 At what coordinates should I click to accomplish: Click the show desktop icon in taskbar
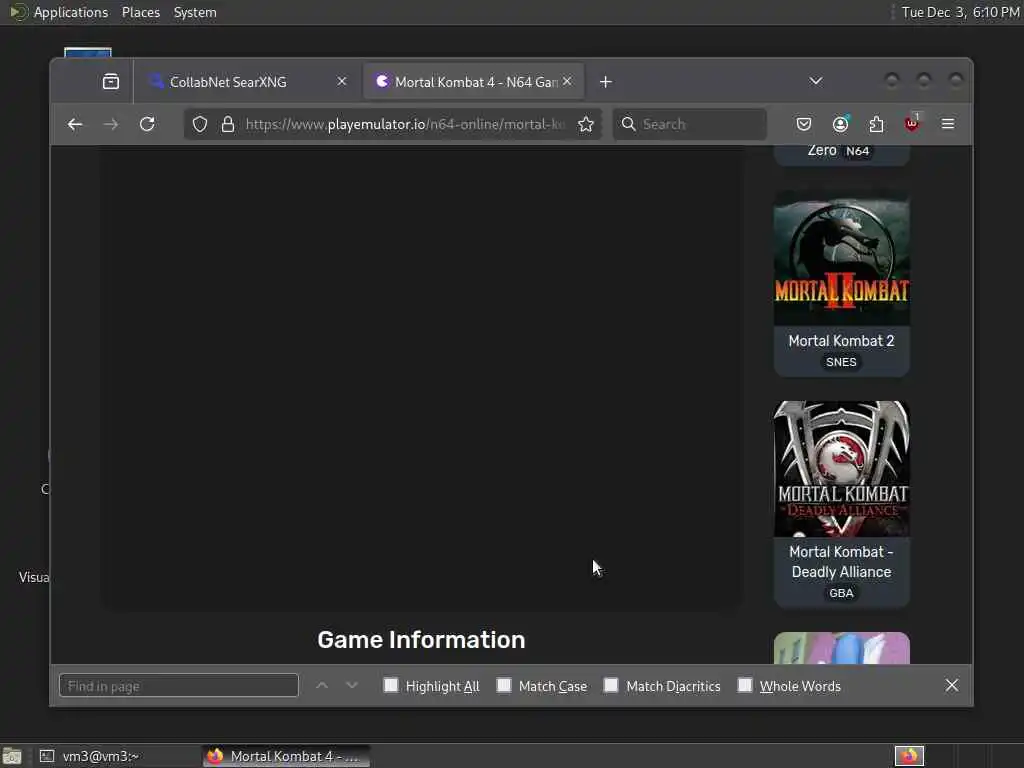pyautogui.click(x=12, y=757)
